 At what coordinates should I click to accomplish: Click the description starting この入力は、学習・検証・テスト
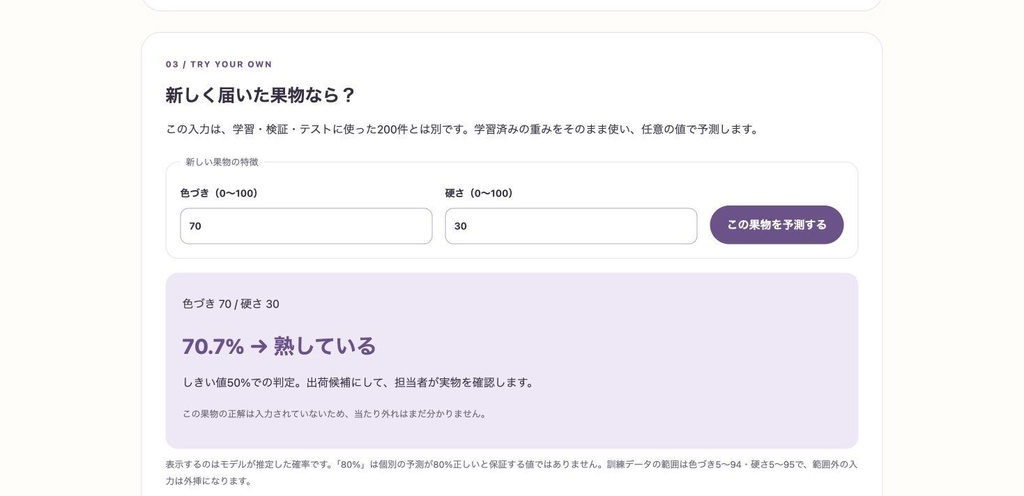pos(462,129)
